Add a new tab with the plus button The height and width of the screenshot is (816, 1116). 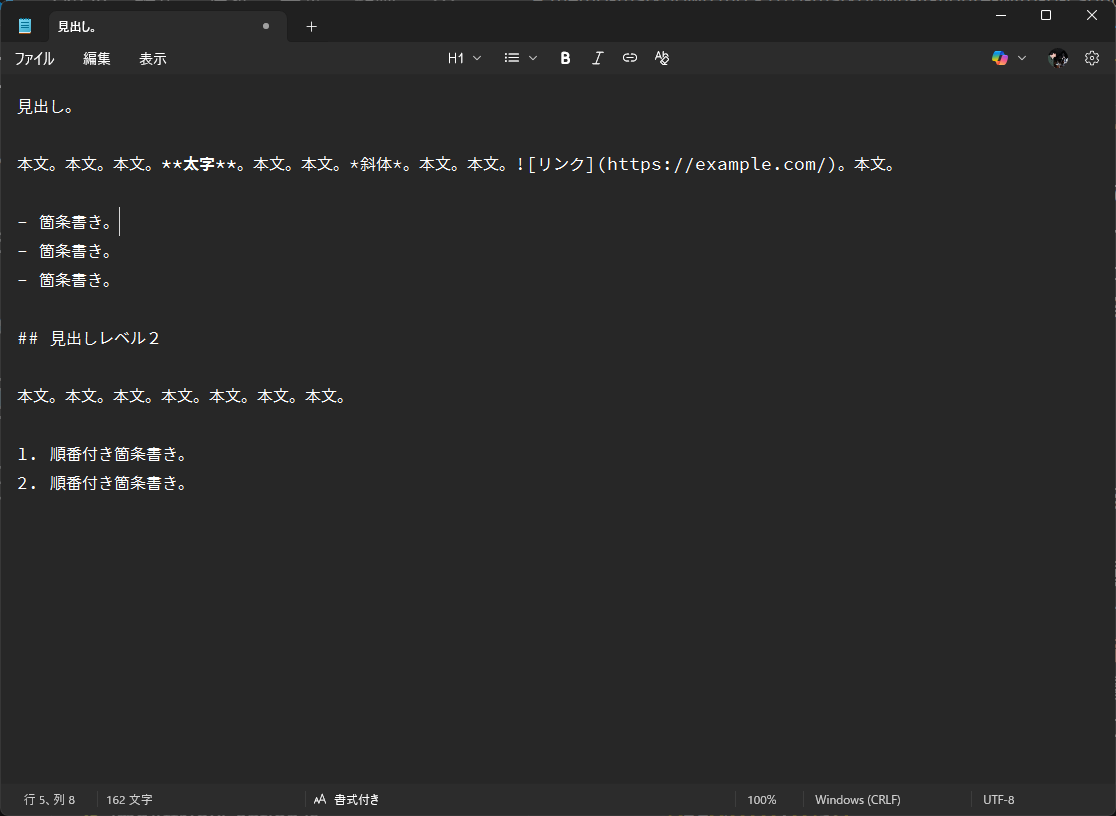(311, 26)
